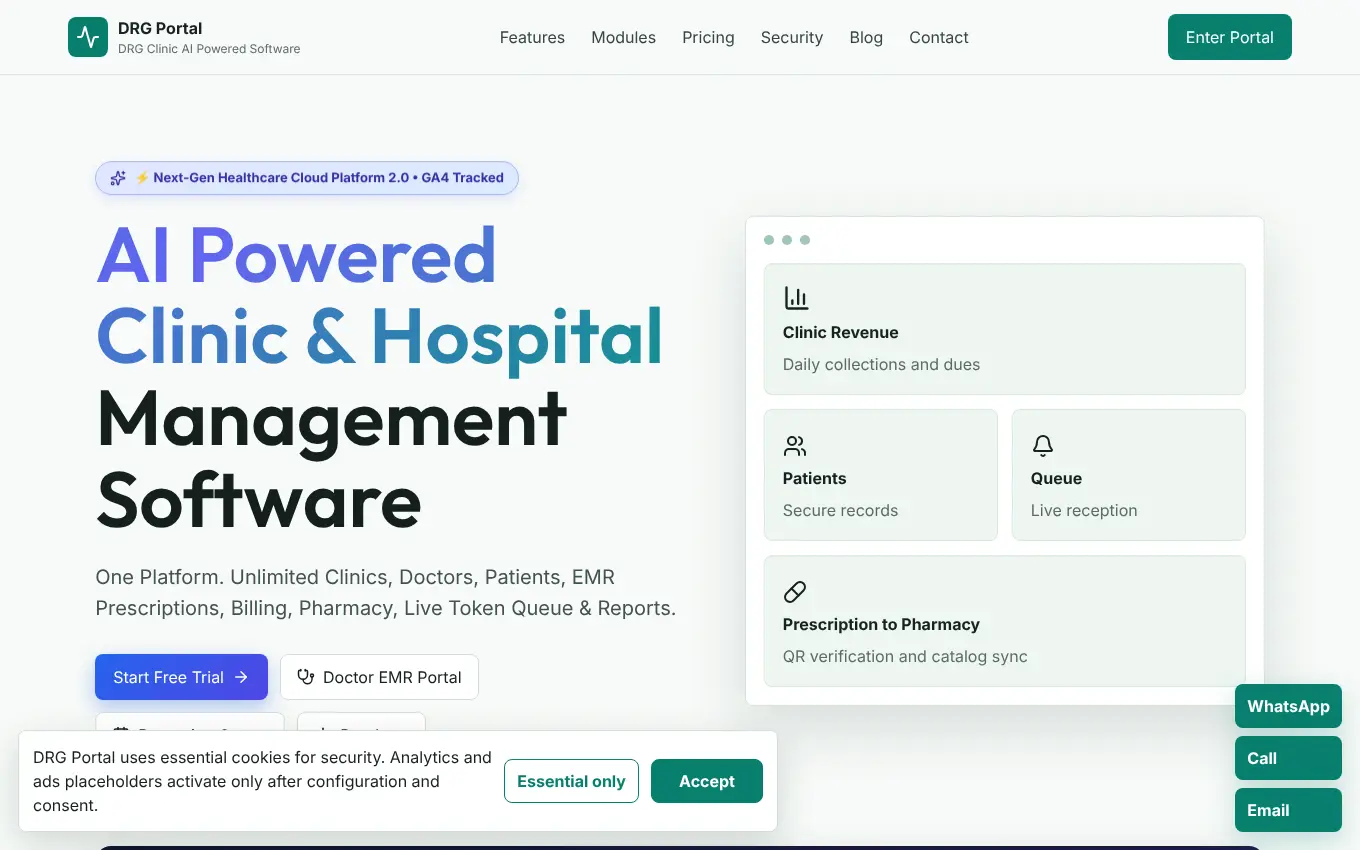Open the Modules nav item
The width and height of the screenshot is (1360, 850).
pos(623,37)
